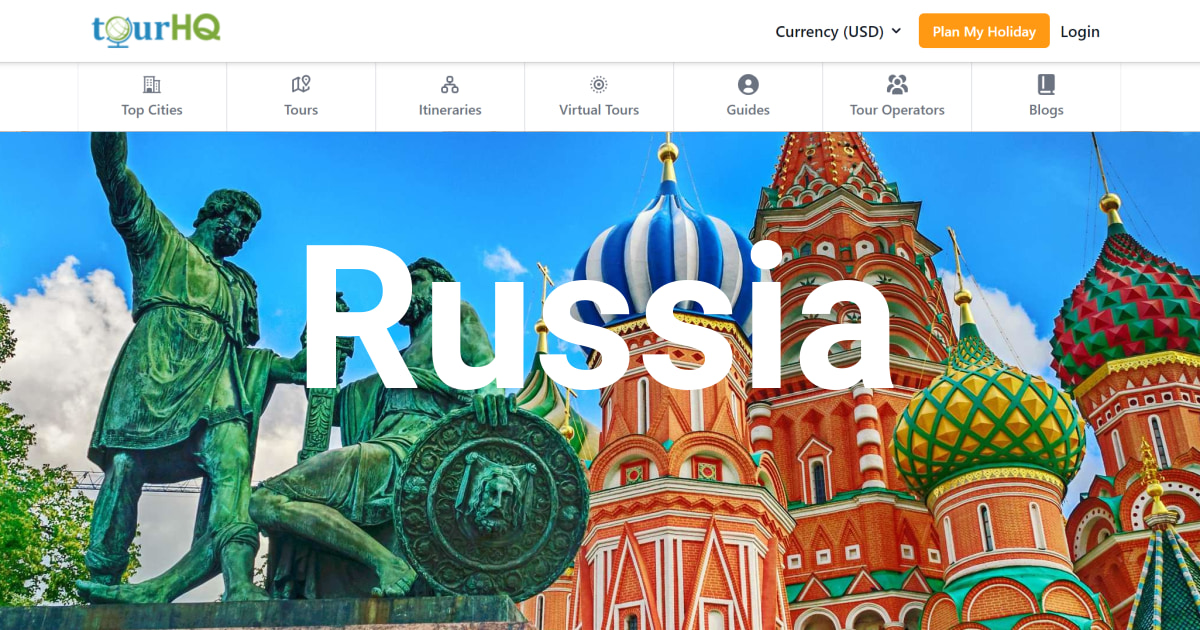Click the tourHQ logo
This screenshot has height=630, width=1200.
click(156, 30)
